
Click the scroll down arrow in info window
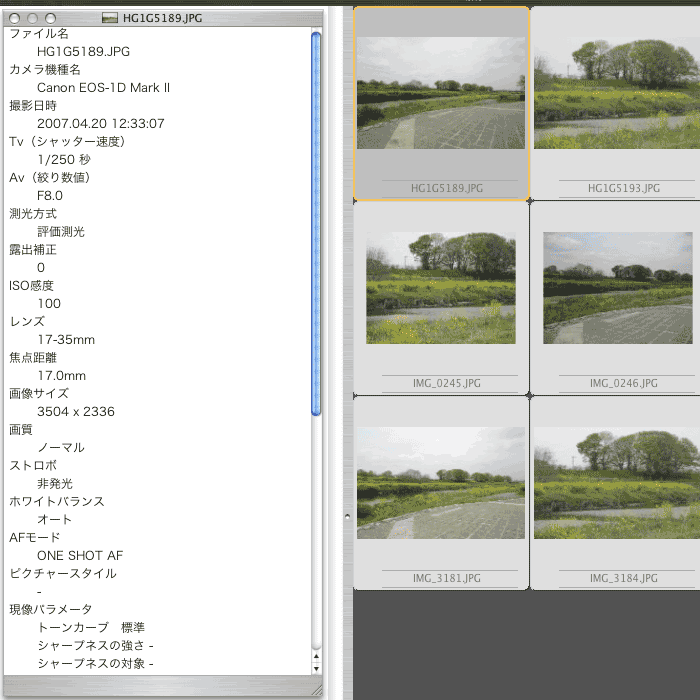(317, 667)
